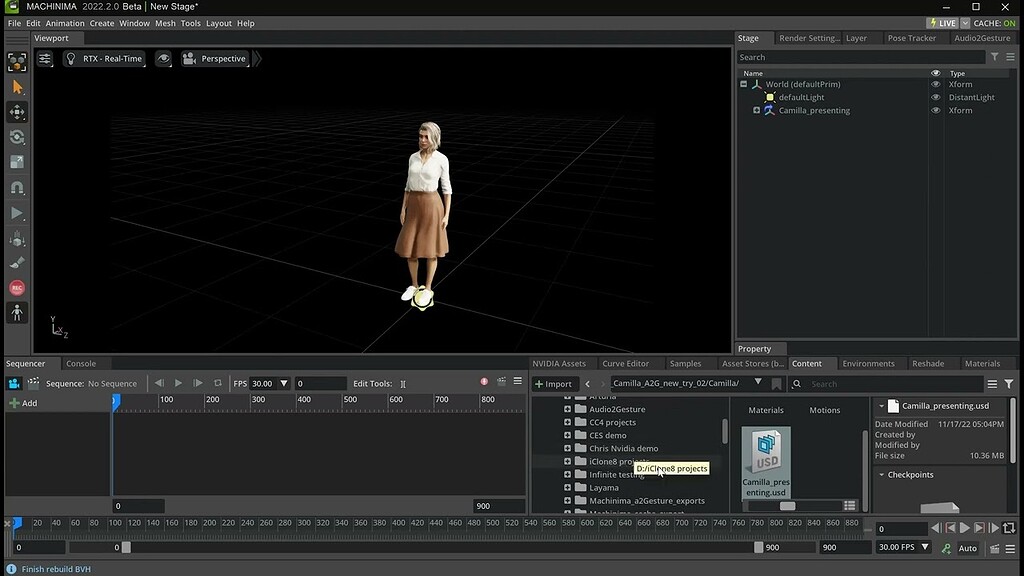Screen dimensions: 1024x576
Task: Toggle the LIVE sync switch in the title bar
Action: click(x=941, y=21)
